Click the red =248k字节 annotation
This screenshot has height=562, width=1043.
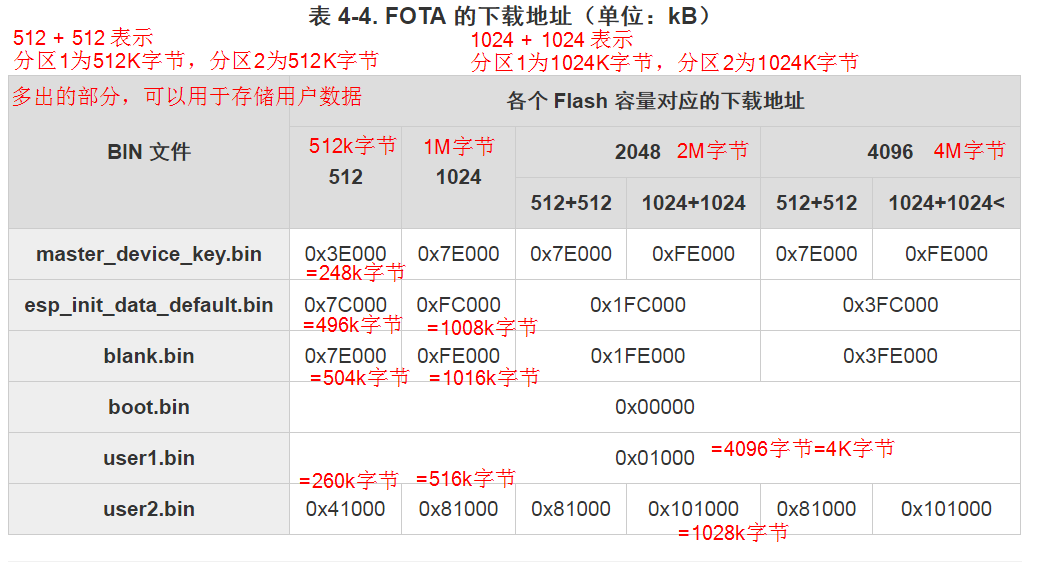(355, 273)
